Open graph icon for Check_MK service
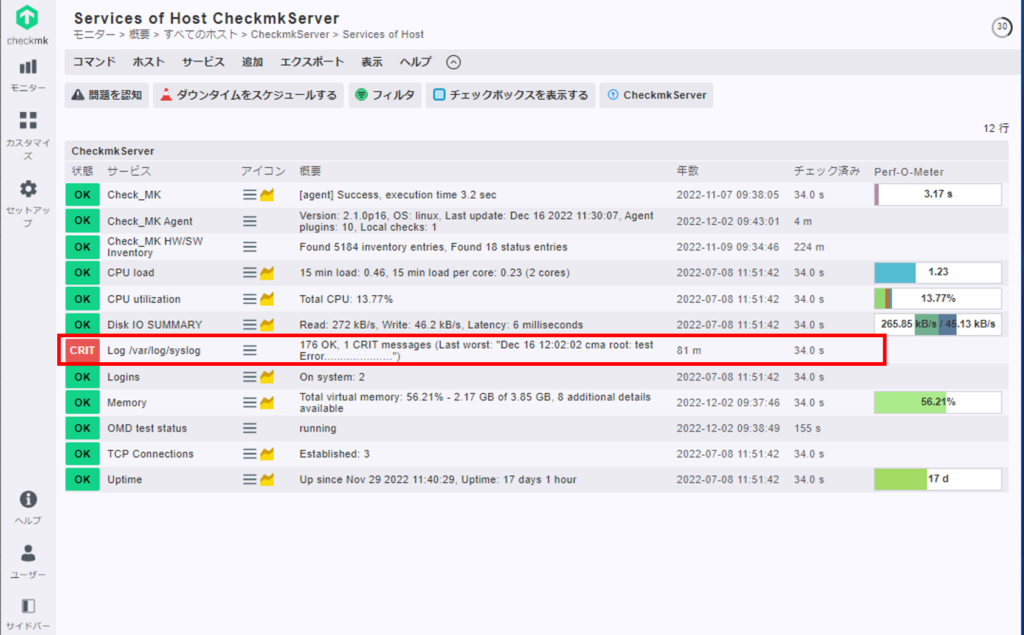Screen dimensions: 1024x635 [267, 195]
